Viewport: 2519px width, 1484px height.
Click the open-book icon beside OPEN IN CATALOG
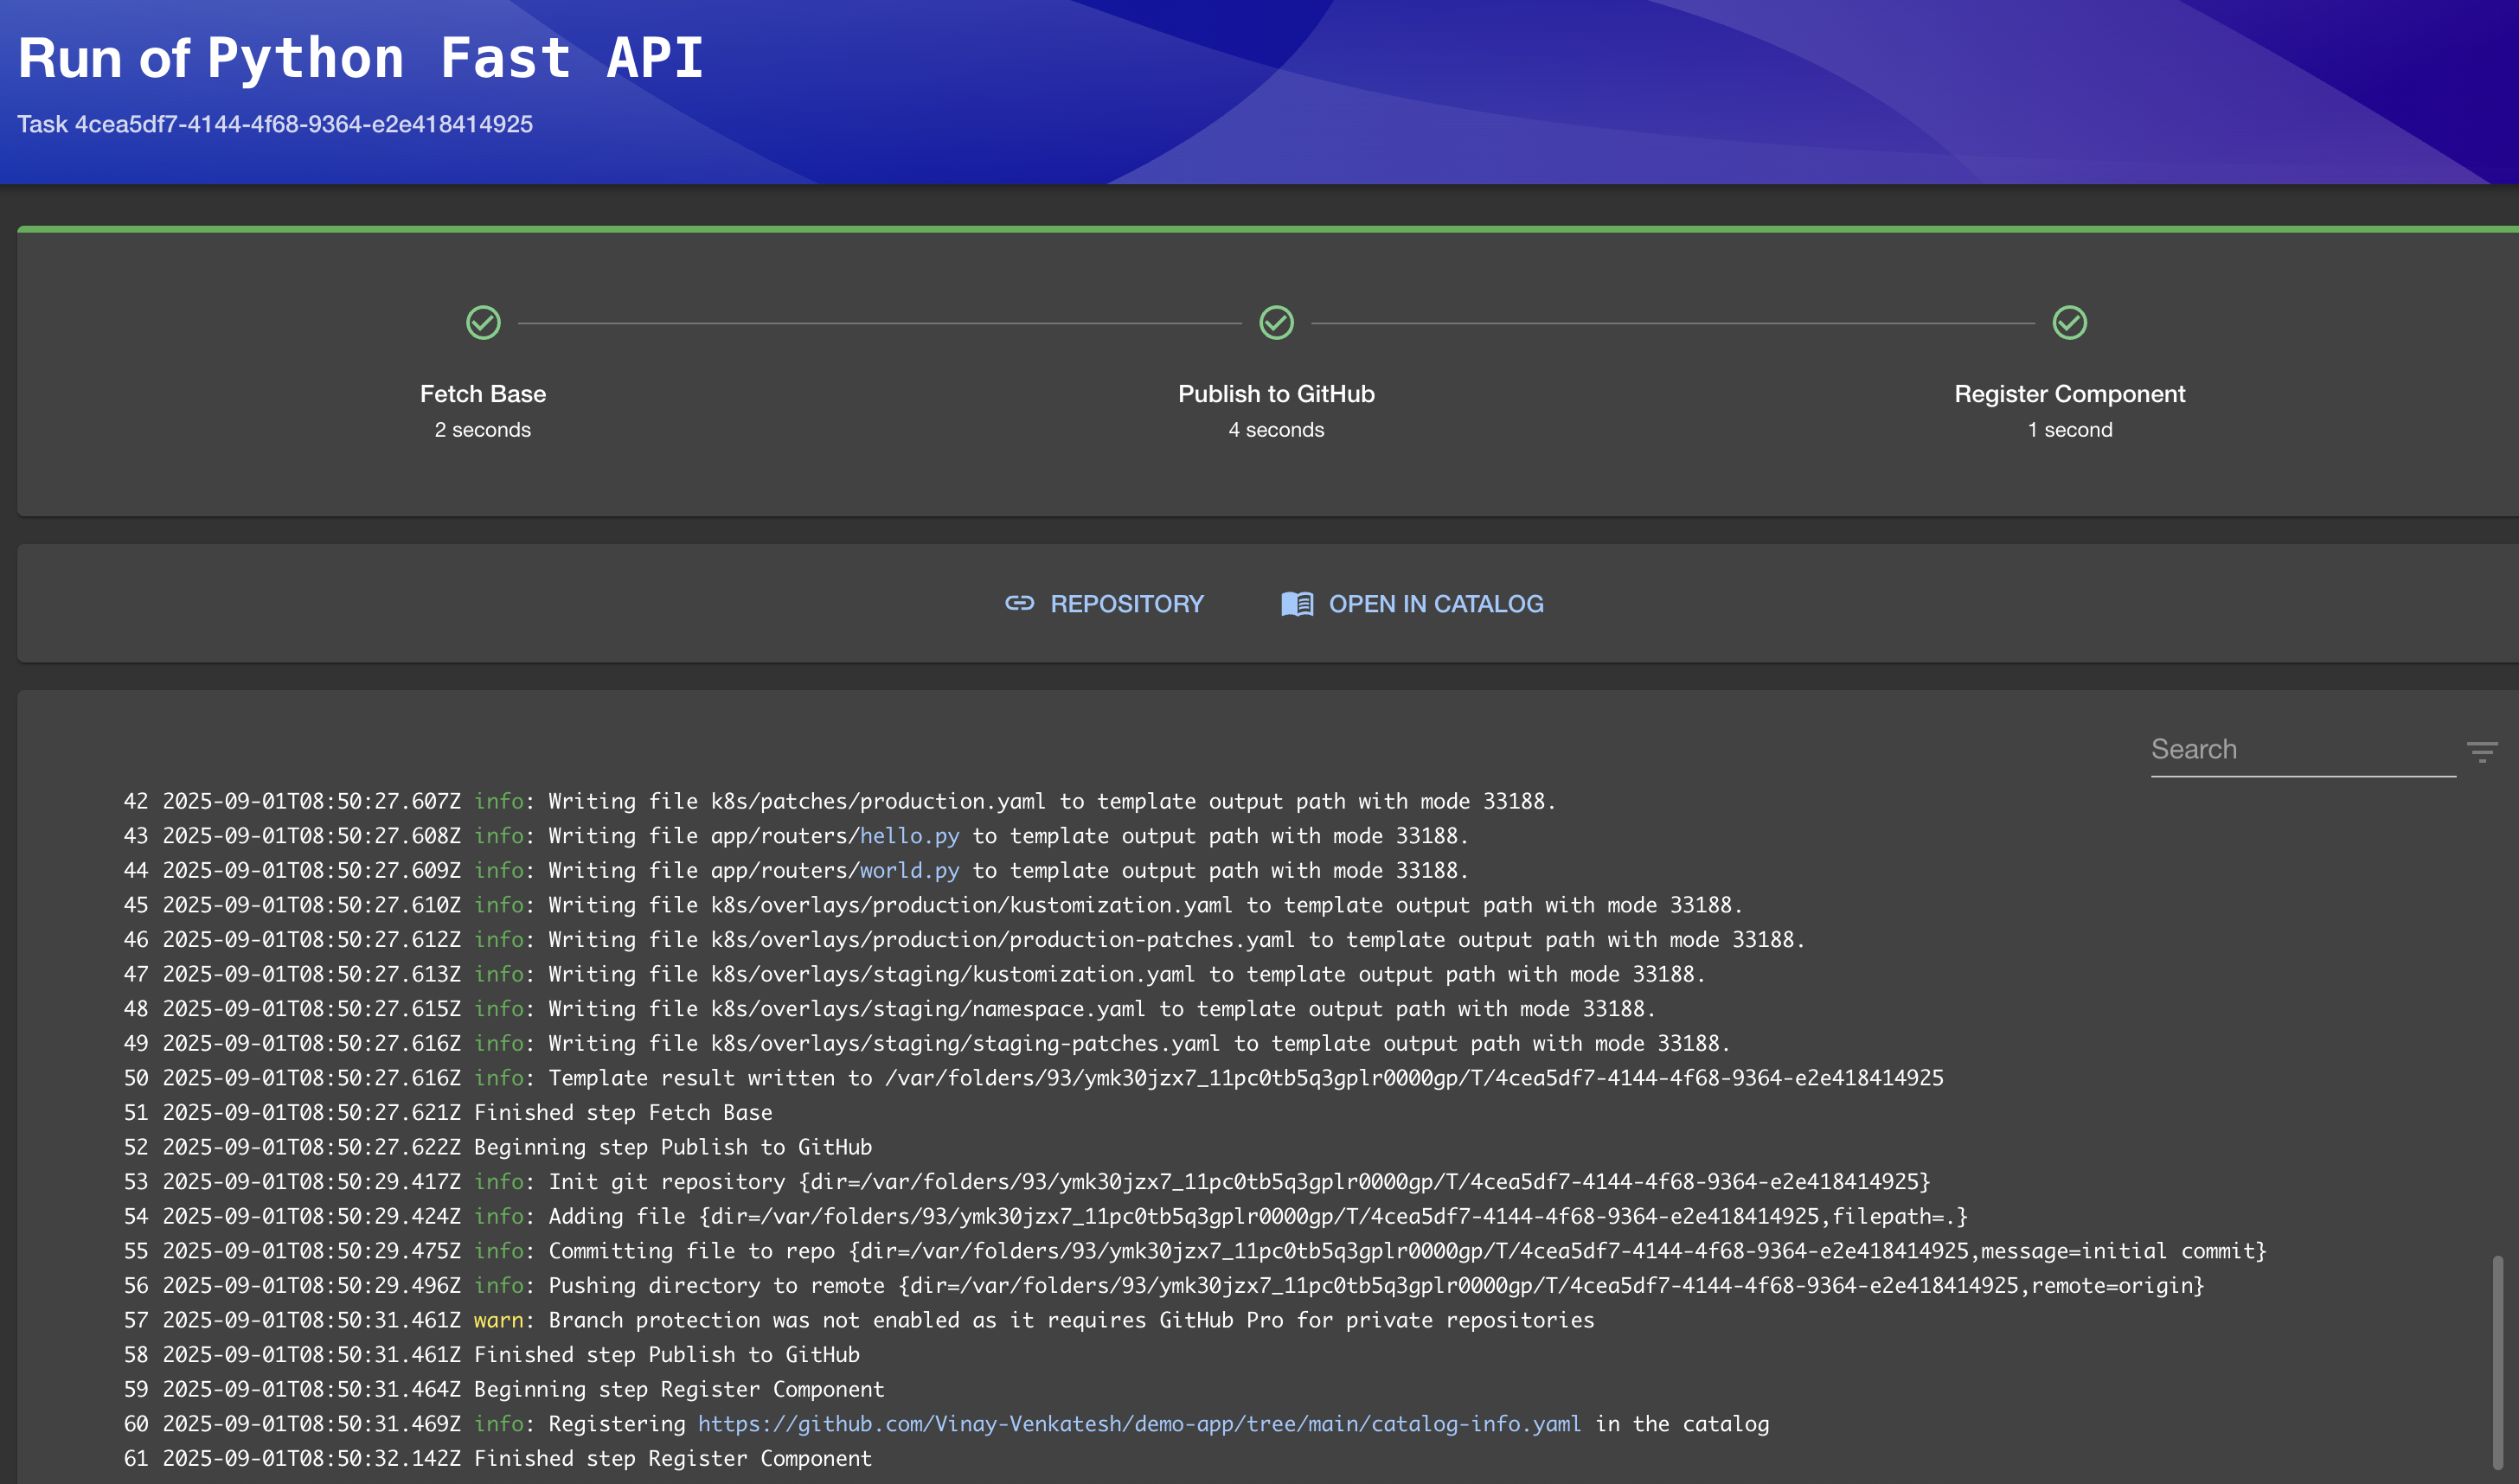tap(1297, 604)
